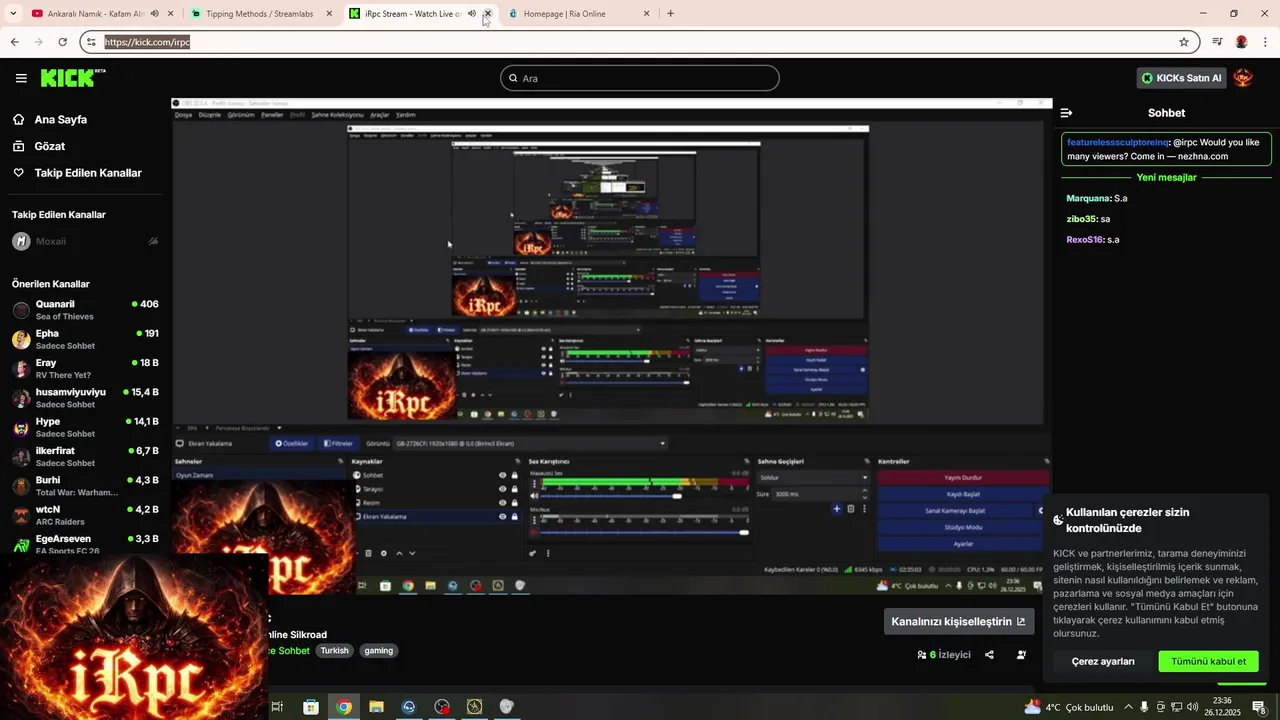Close the Homepage | Ria Online tab
This screenshot has width=1280, height=720.
[x=646, y=14]
